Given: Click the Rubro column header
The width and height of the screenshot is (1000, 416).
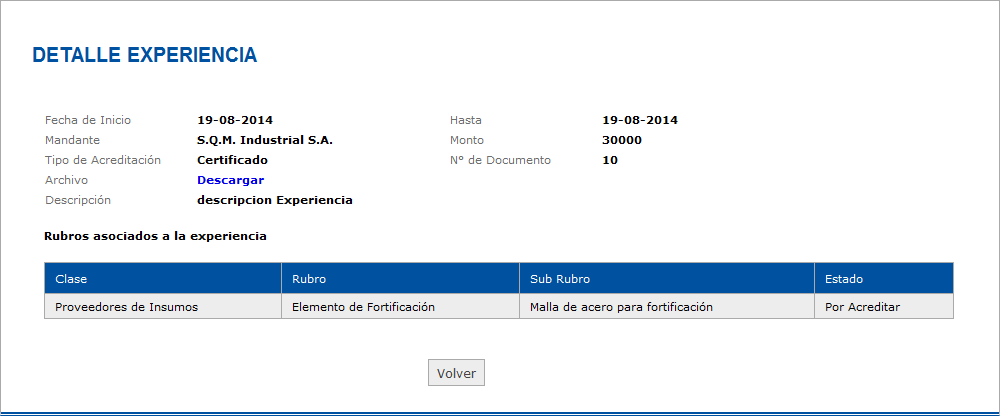Looking at the screenshot, I should [x=401, y=279].
